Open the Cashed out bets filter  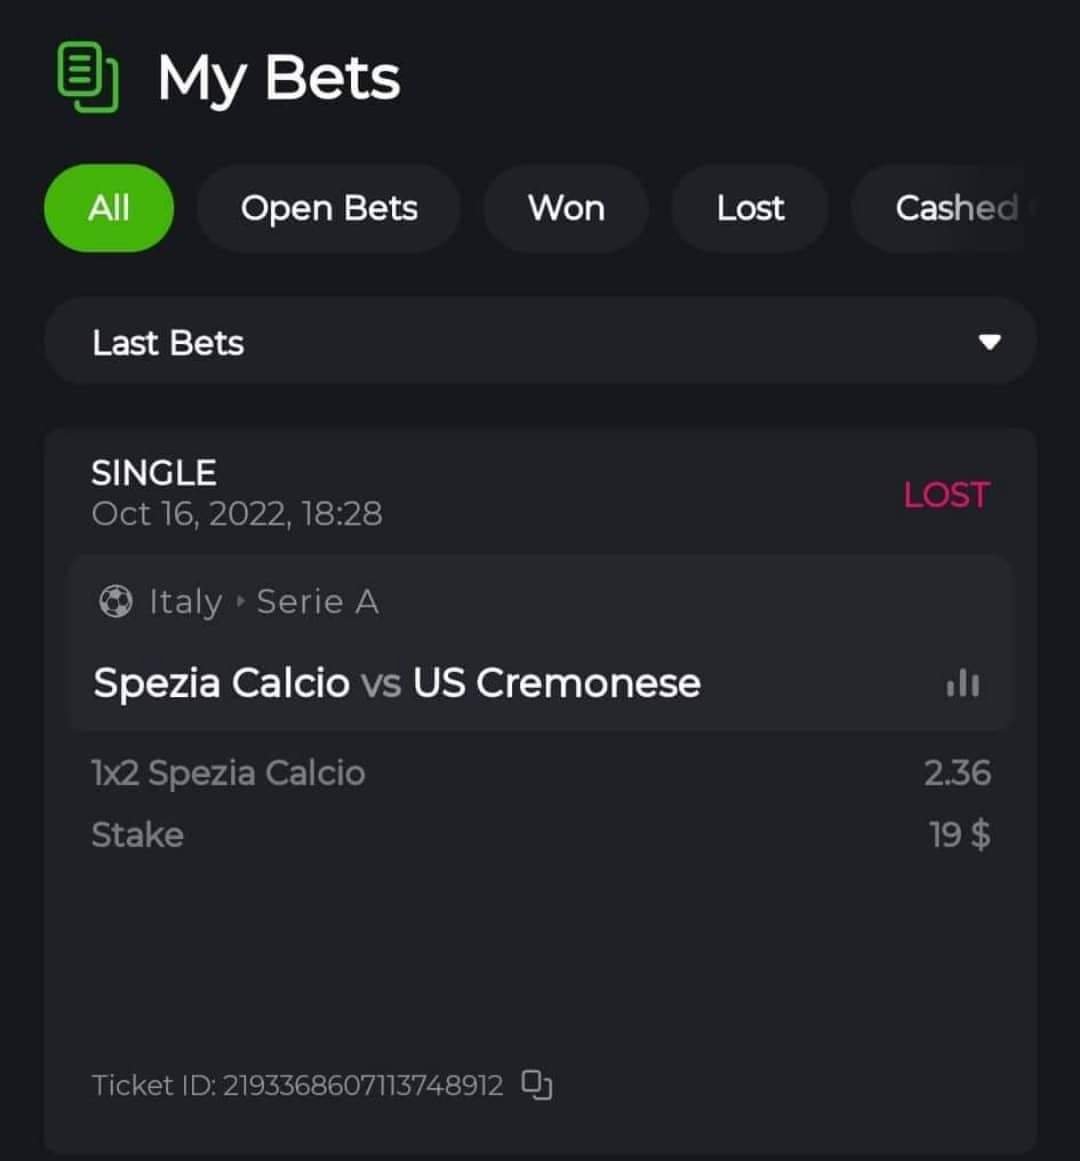(x=955, y=208)
